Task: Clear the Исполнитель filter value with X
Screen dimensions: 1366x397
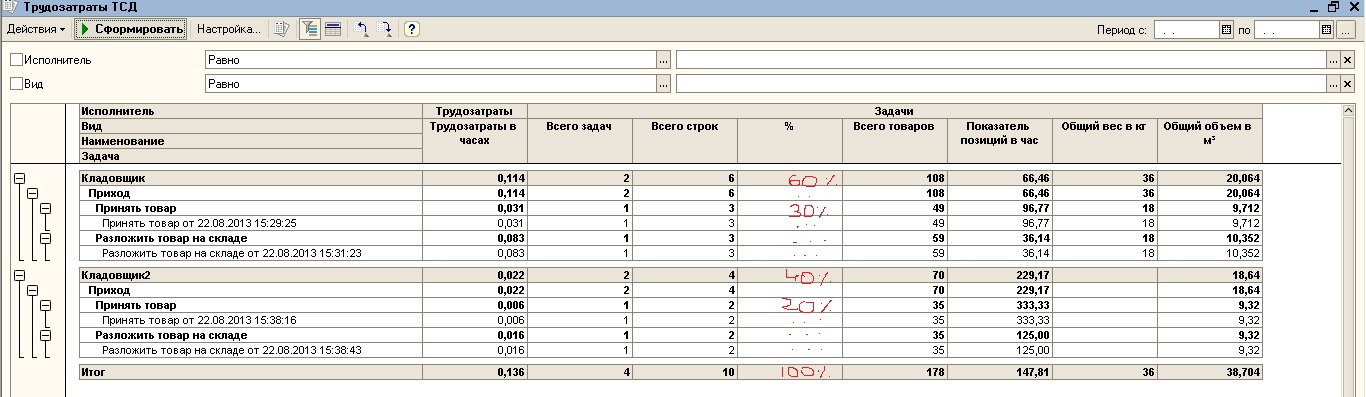Action: pyautogui.click(x=1347, y=60)
